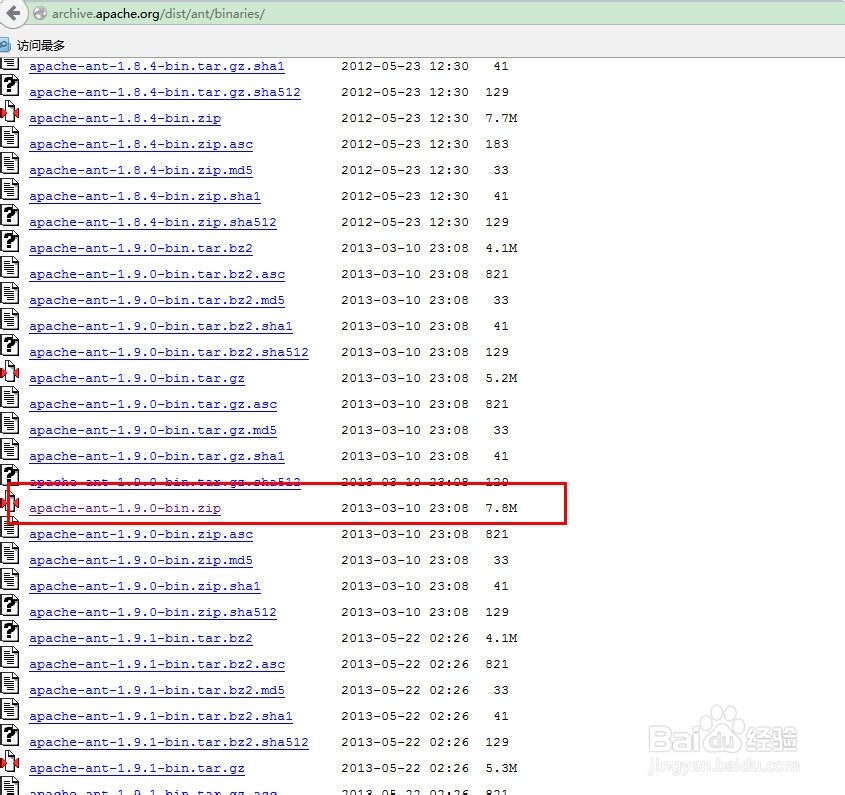
Task: Click the text file icon beside apache-ant-1.9.0-bin.zip.sha1
Action: [x=10, y=579]
